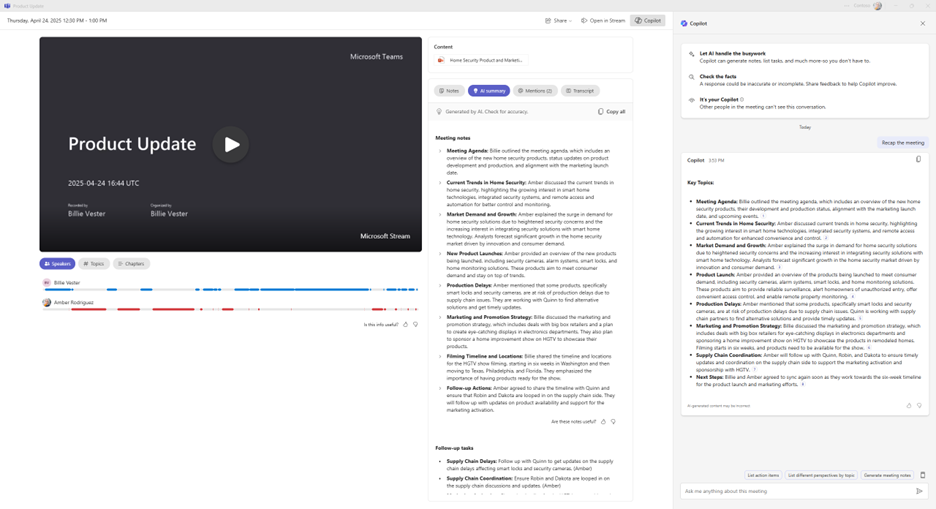The image size is (936, 509).
Task: Thumbs up the Copilot response
Action: point(909,406)
